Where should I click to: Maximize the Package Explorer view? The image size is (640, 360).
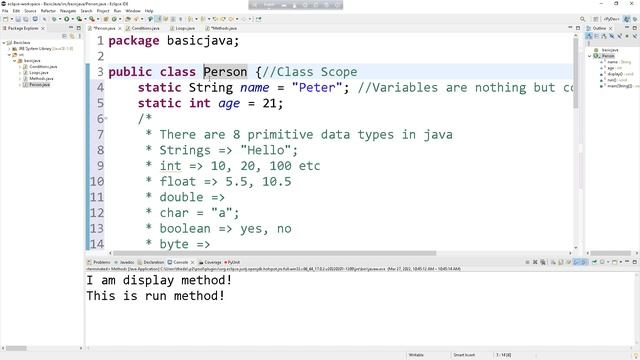79,28
